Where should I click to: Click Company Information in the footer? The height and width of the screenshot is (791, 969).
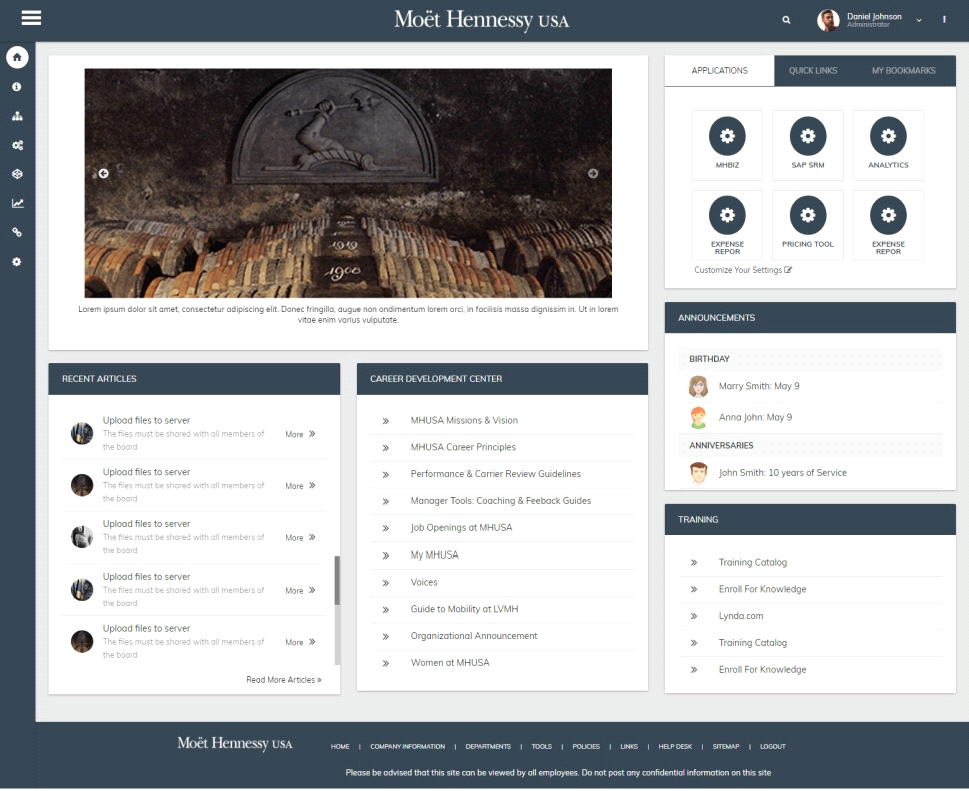[407, 747]
